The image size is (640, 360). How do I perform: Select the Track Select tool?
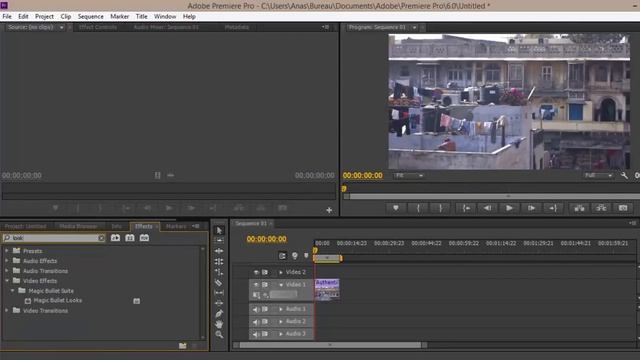219,240
